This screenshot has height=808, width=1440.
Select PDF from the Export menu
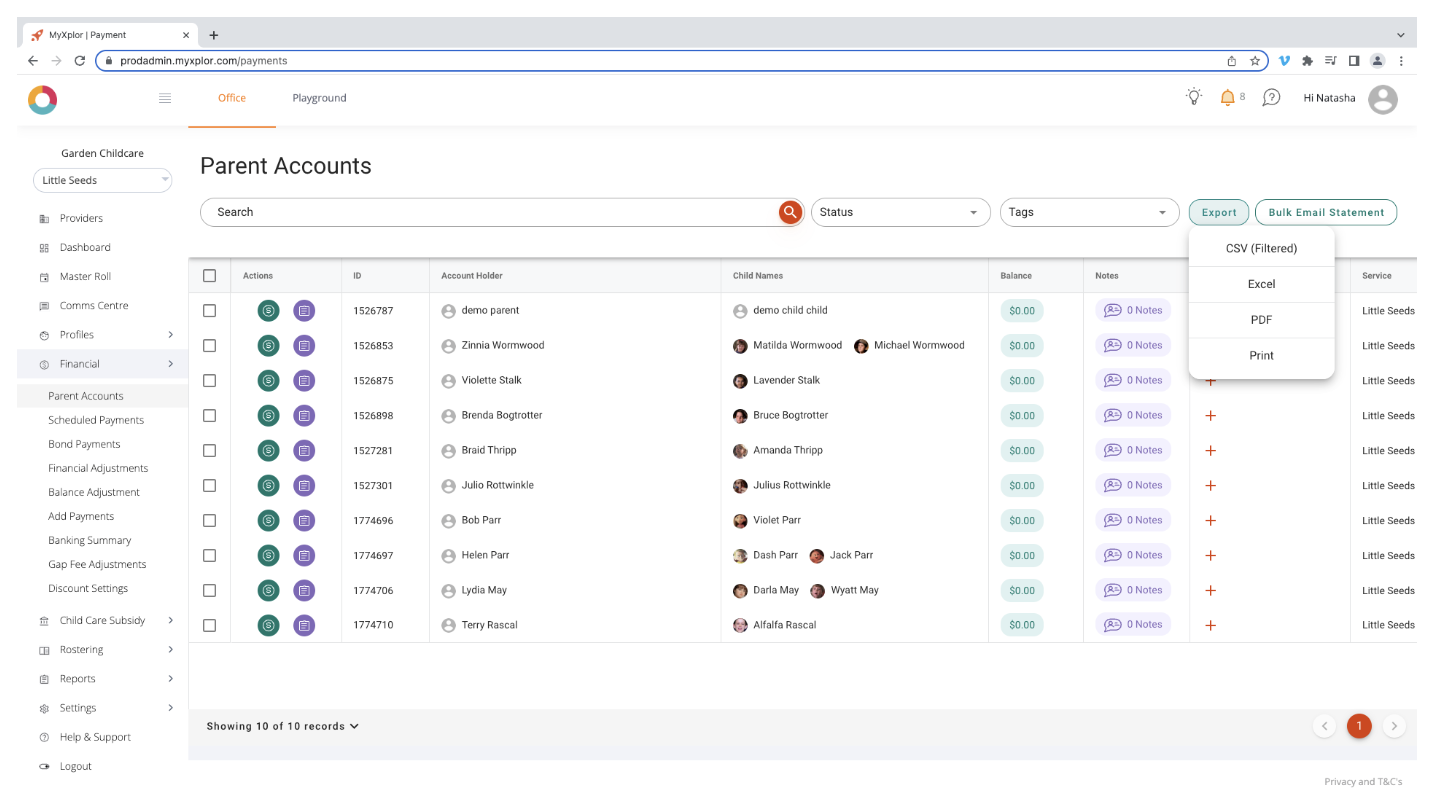coord(1261,319)
